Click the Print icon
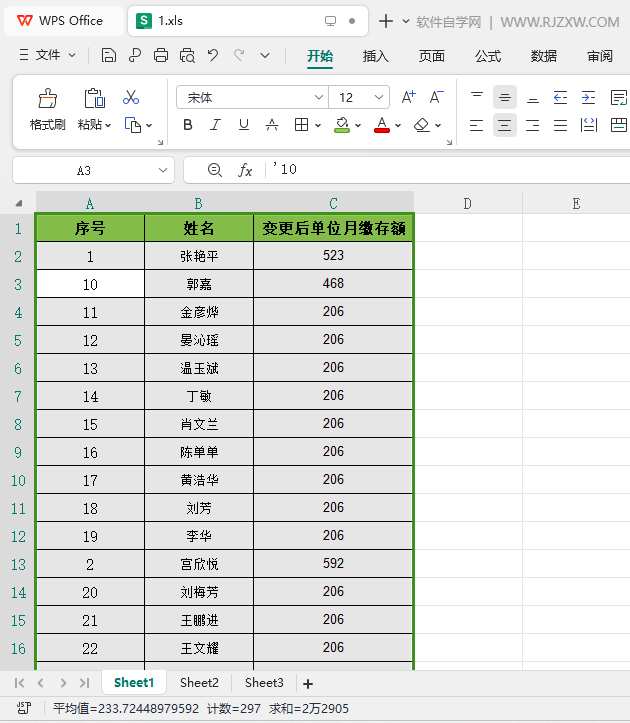This screenshot has height=723, width=630. [x=160, y=55]
